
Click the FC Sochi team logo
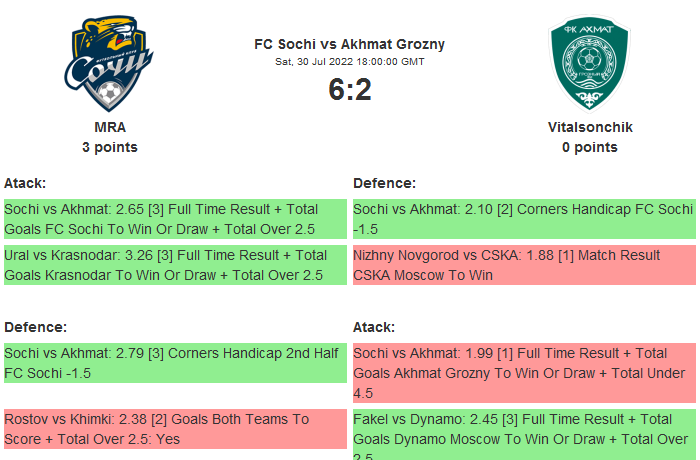(x=110, y=67)
